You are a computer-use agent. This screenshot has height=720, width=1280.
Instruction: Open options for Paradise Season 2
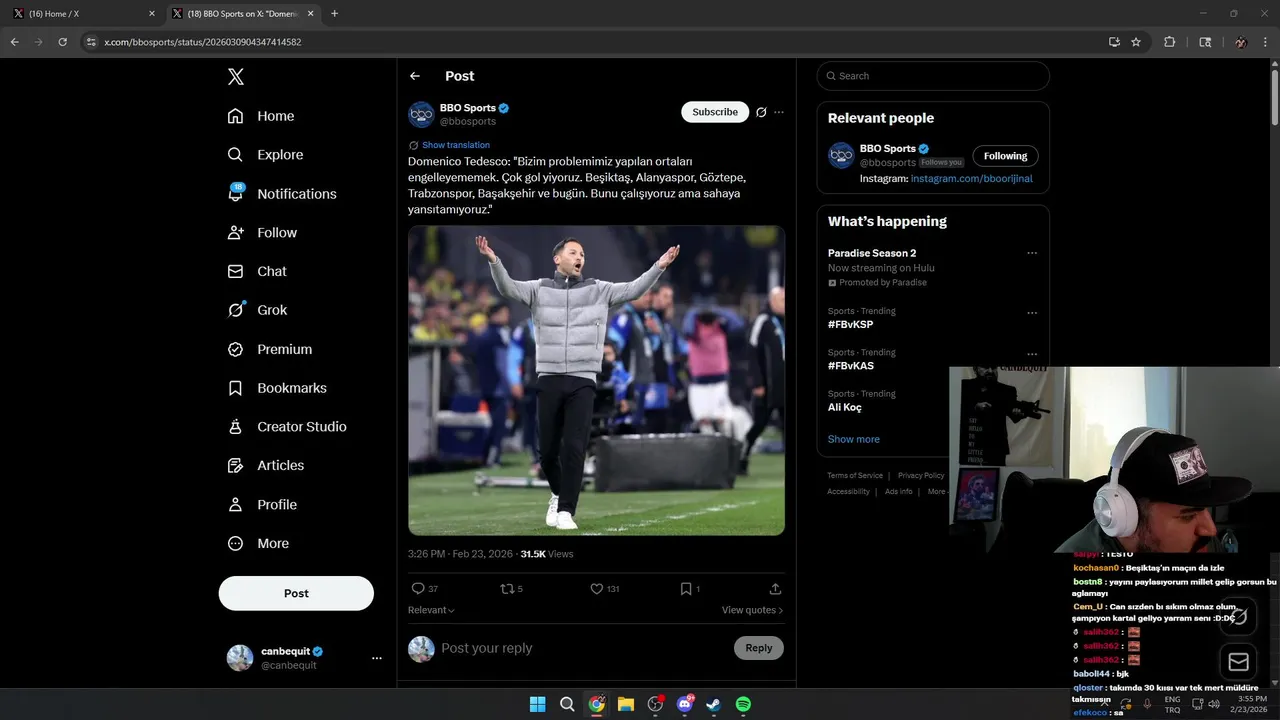pos(1032,253)
